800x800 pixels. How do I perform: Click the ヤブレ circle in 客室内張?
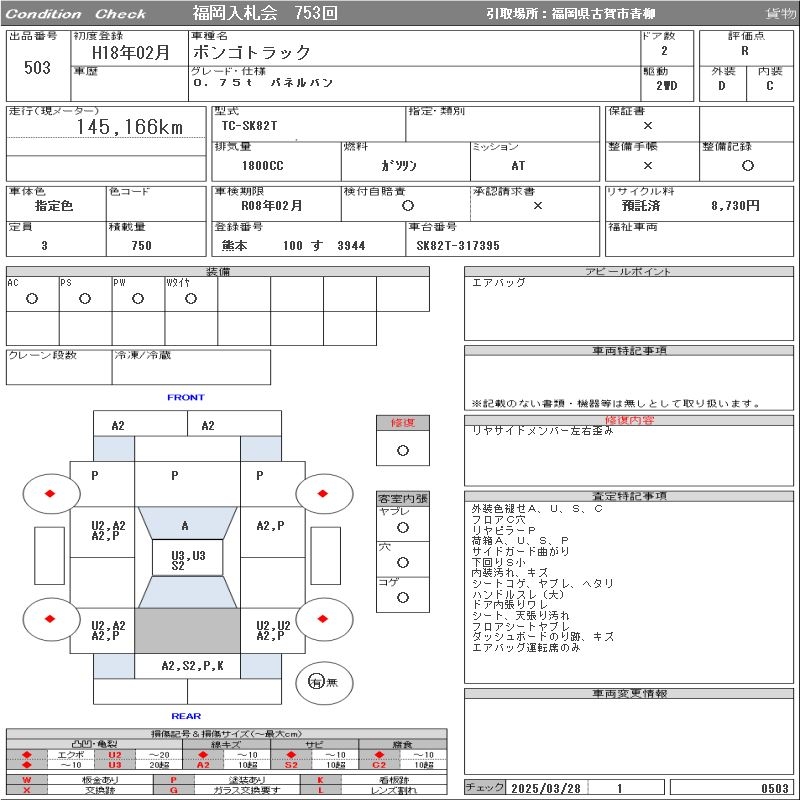tap(403, 528)
